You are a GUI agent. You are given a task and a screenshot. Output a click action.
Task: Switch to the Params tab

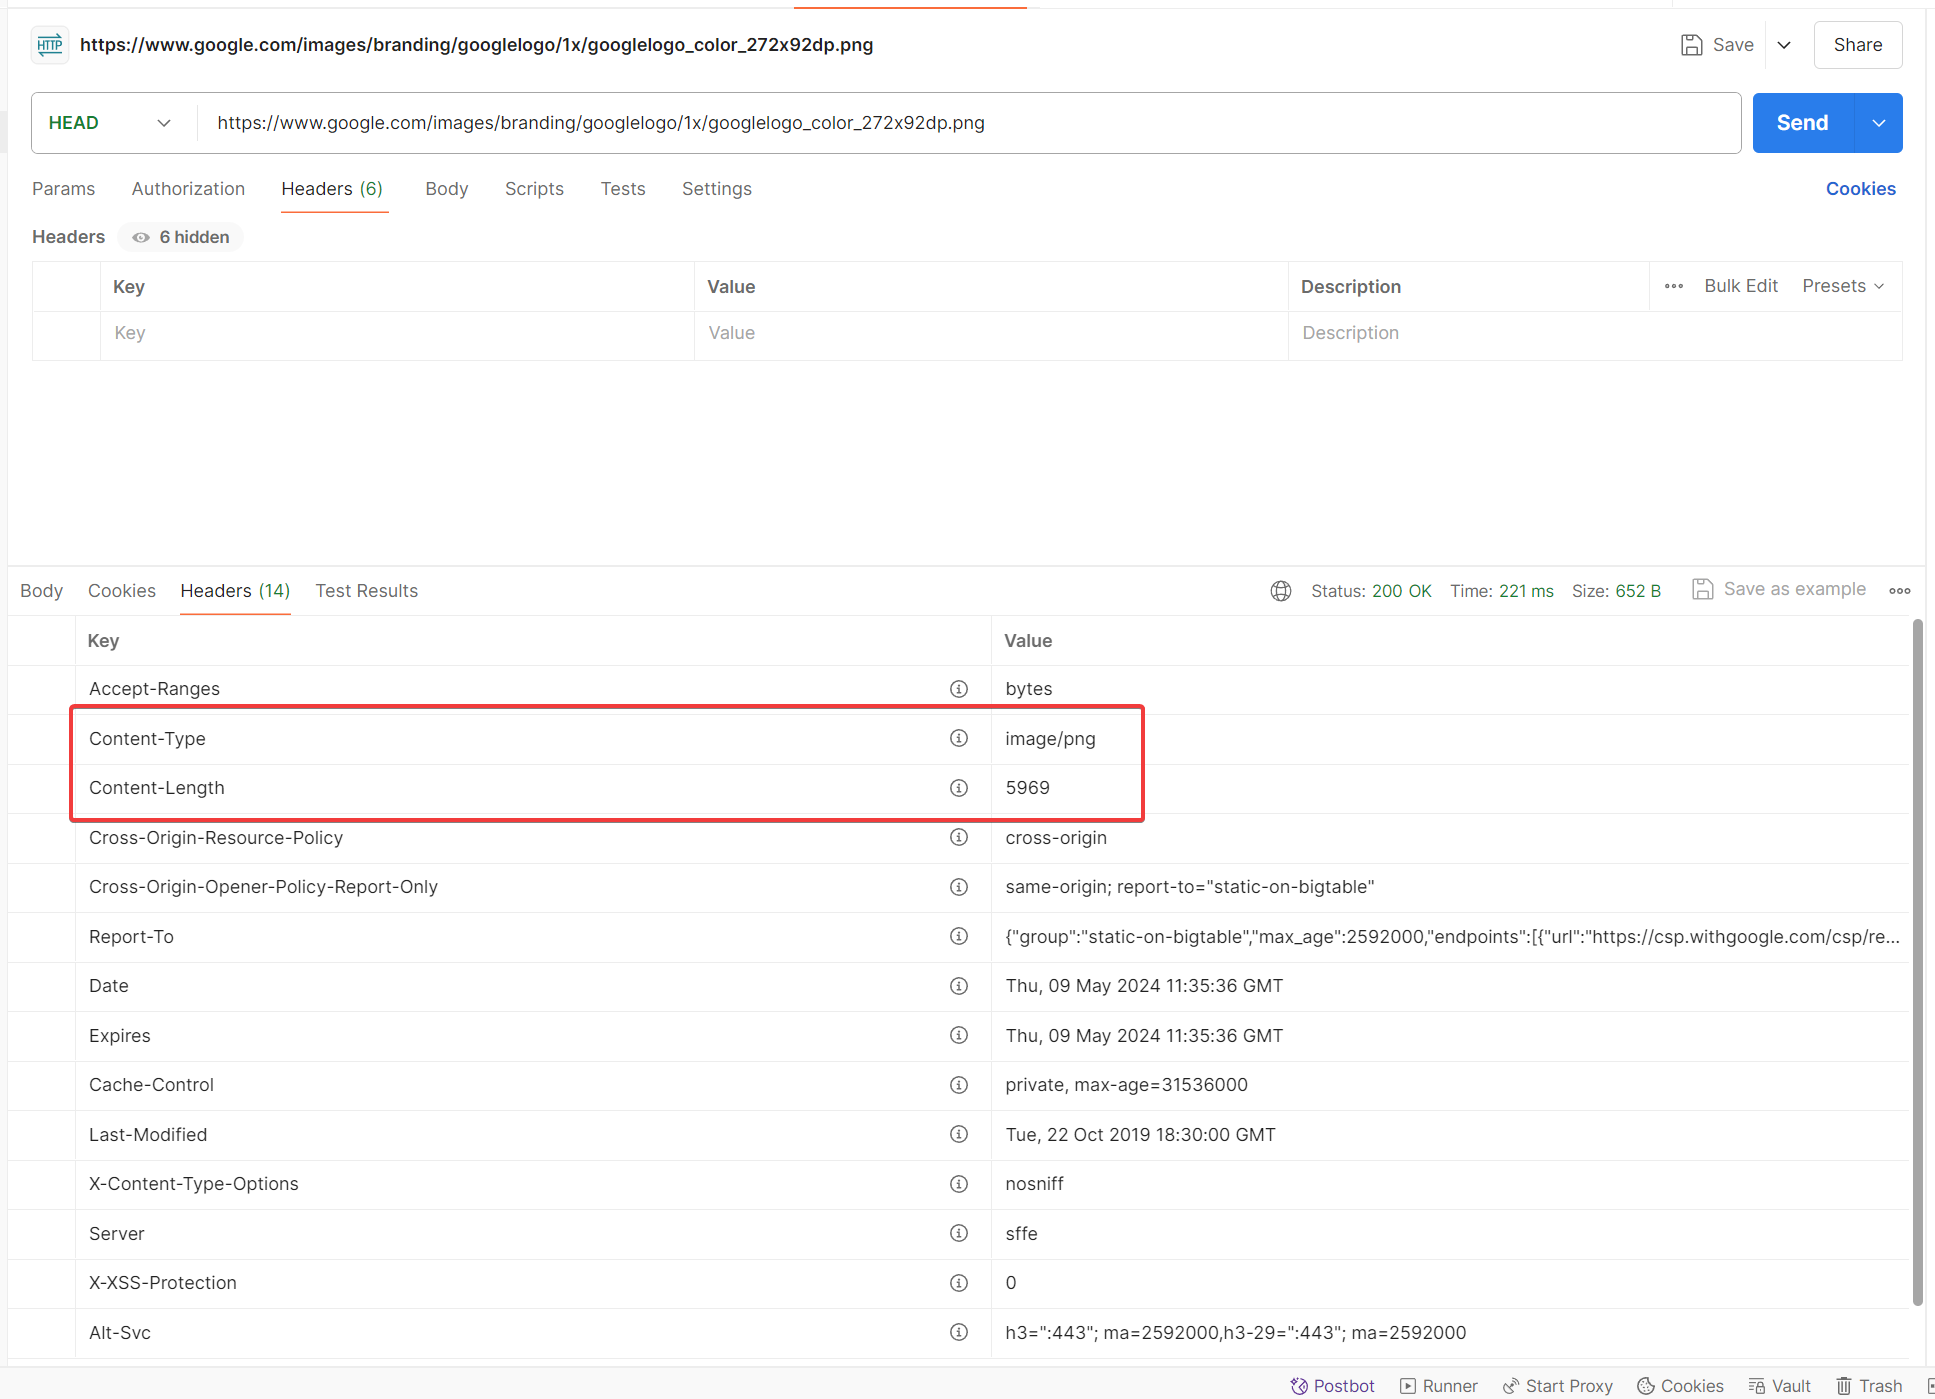point(63,188)
